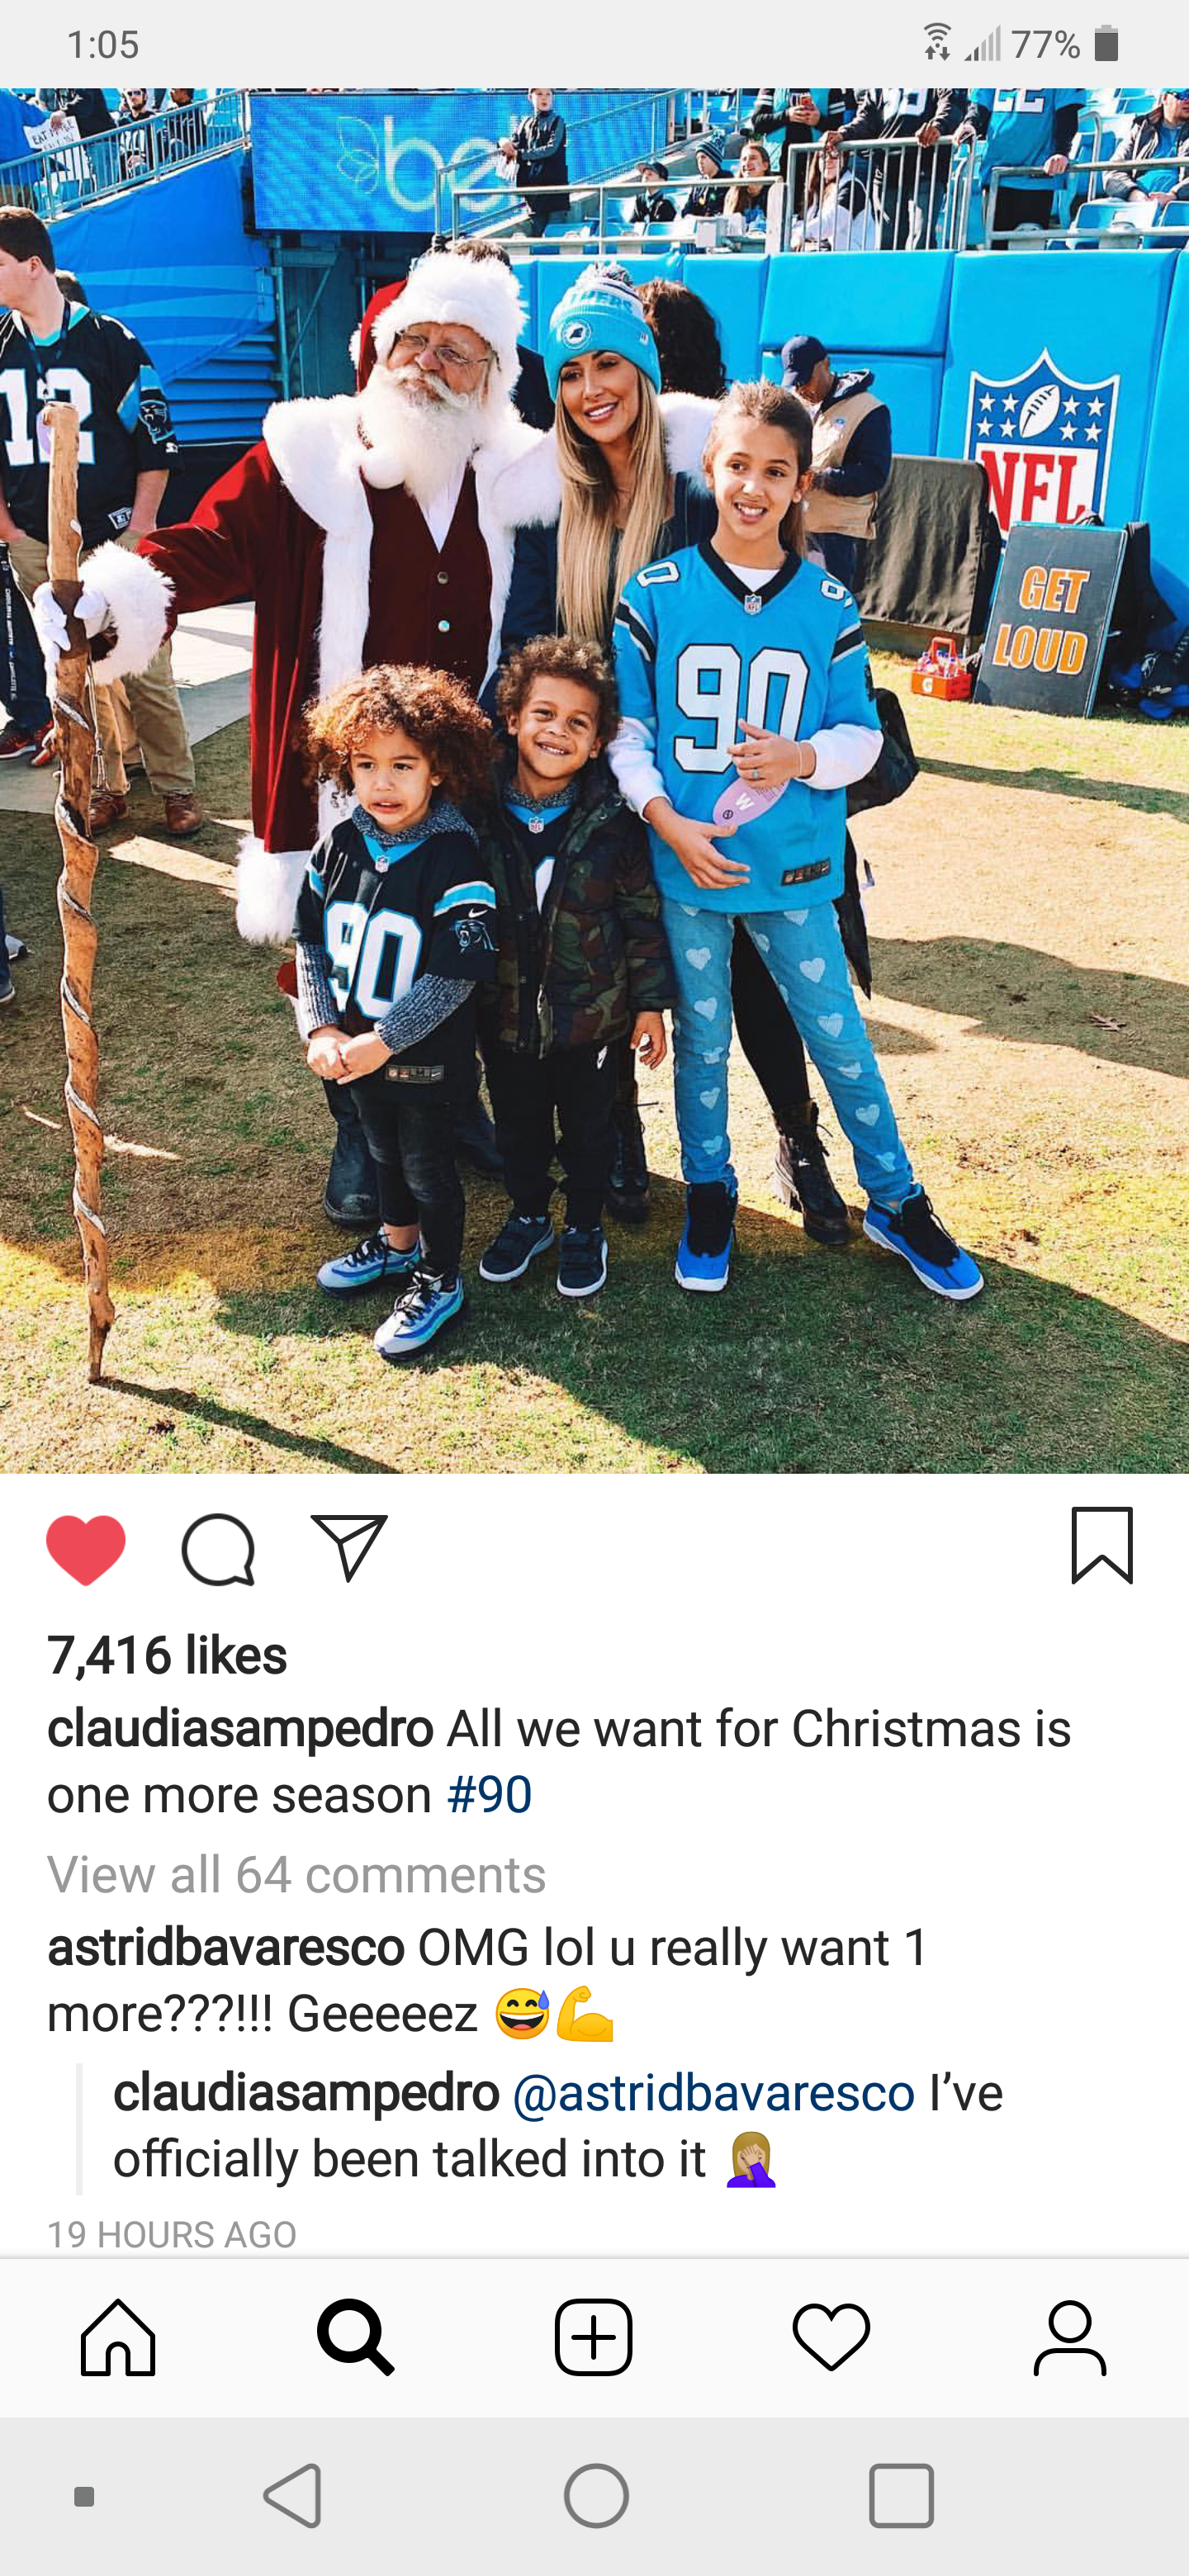The image size is (1189, 2576).
Task: Tap the 19 HOURS AGO timestamp
Action: (x=172, y=2234)
